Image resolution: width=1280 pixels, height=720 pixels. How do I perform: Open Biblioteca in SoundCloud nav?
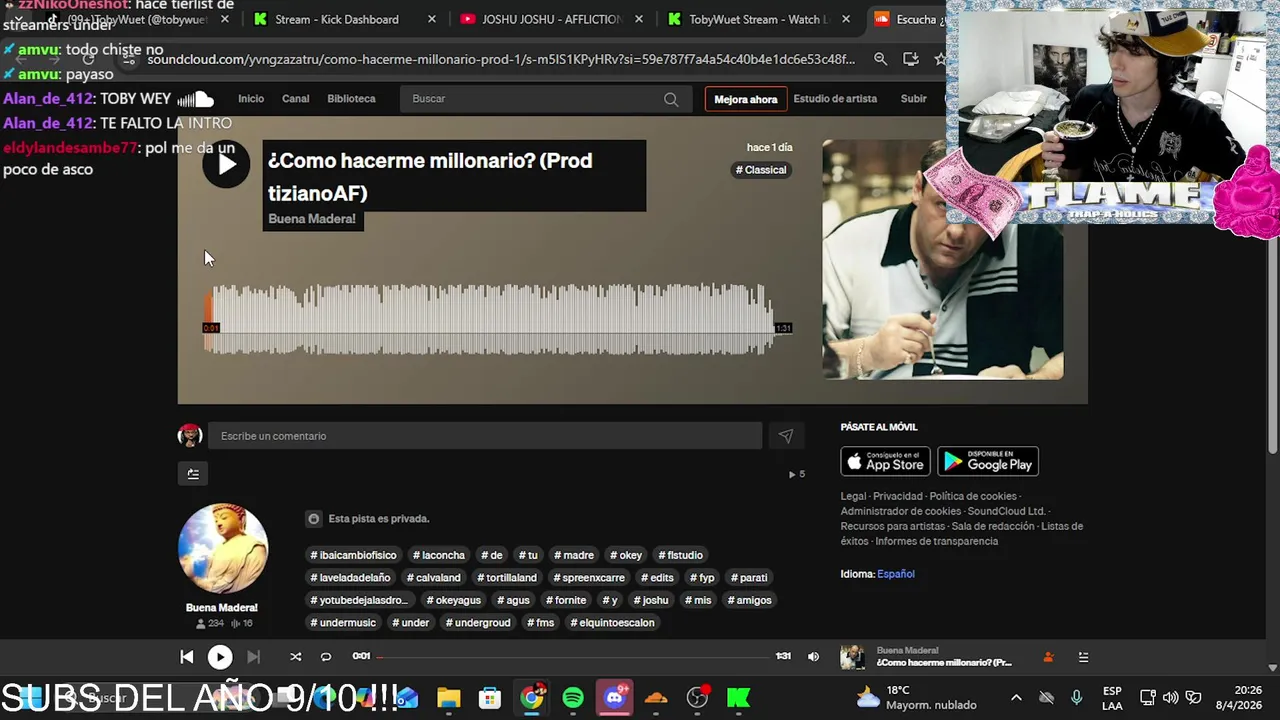(x=352, y=99)
